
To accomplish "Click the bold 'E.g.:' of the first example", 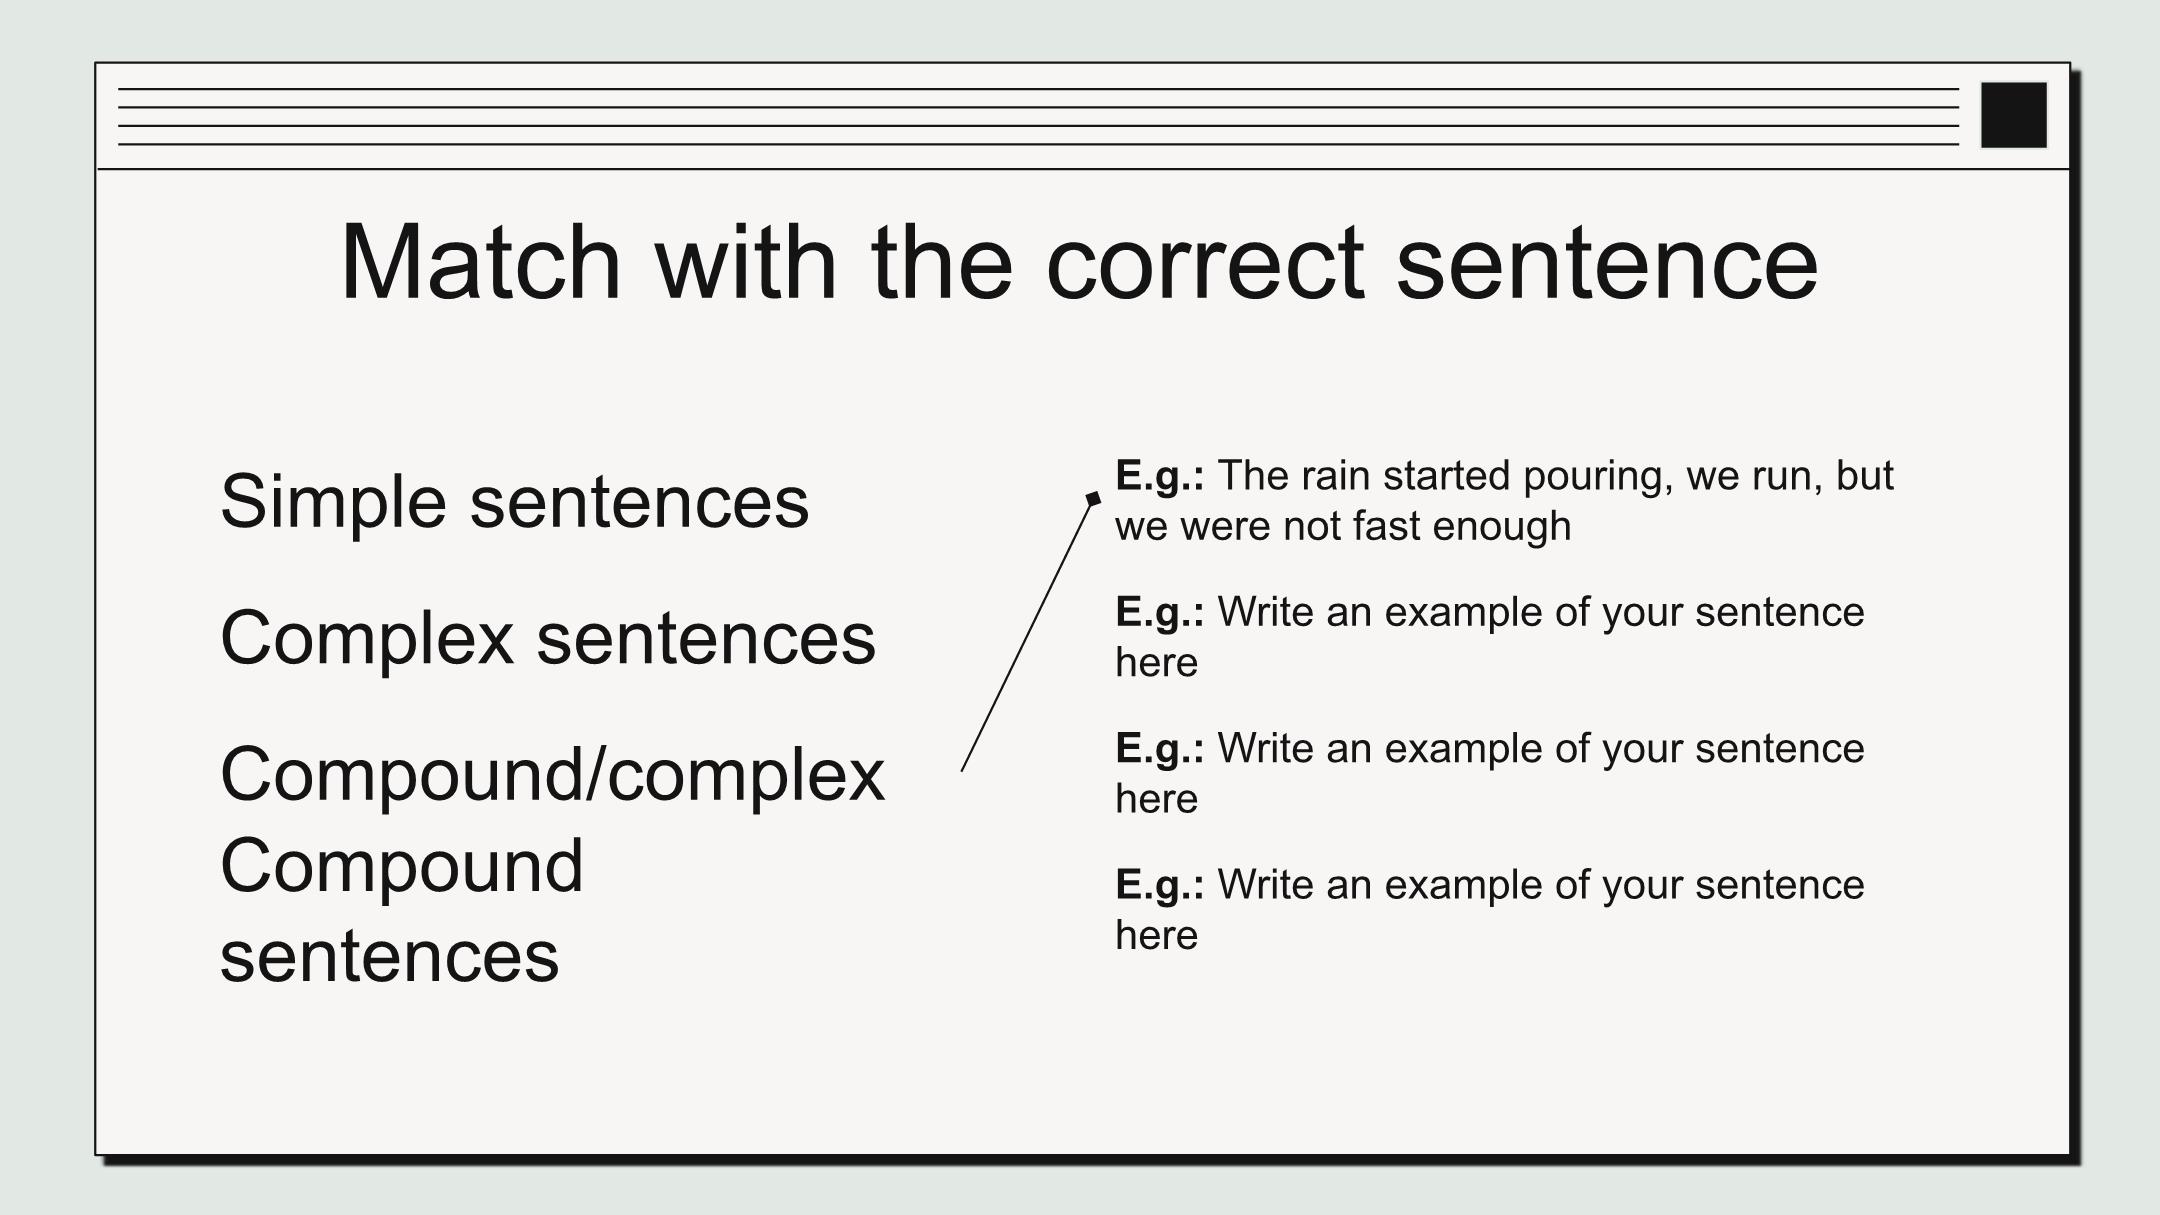I will 1160,476.
